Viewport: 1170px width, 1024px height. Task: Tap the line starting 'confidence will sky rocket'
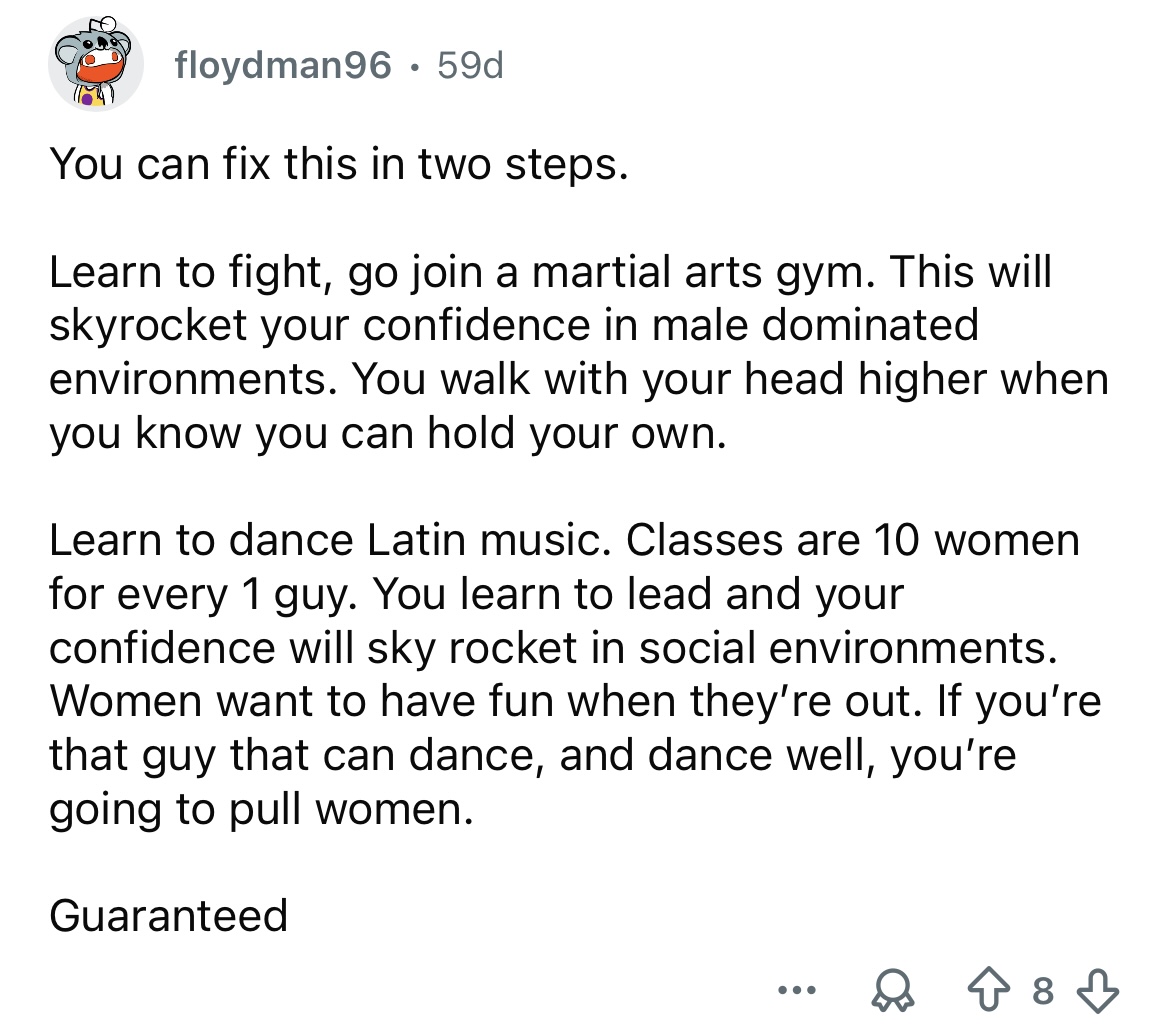[554, 647]
